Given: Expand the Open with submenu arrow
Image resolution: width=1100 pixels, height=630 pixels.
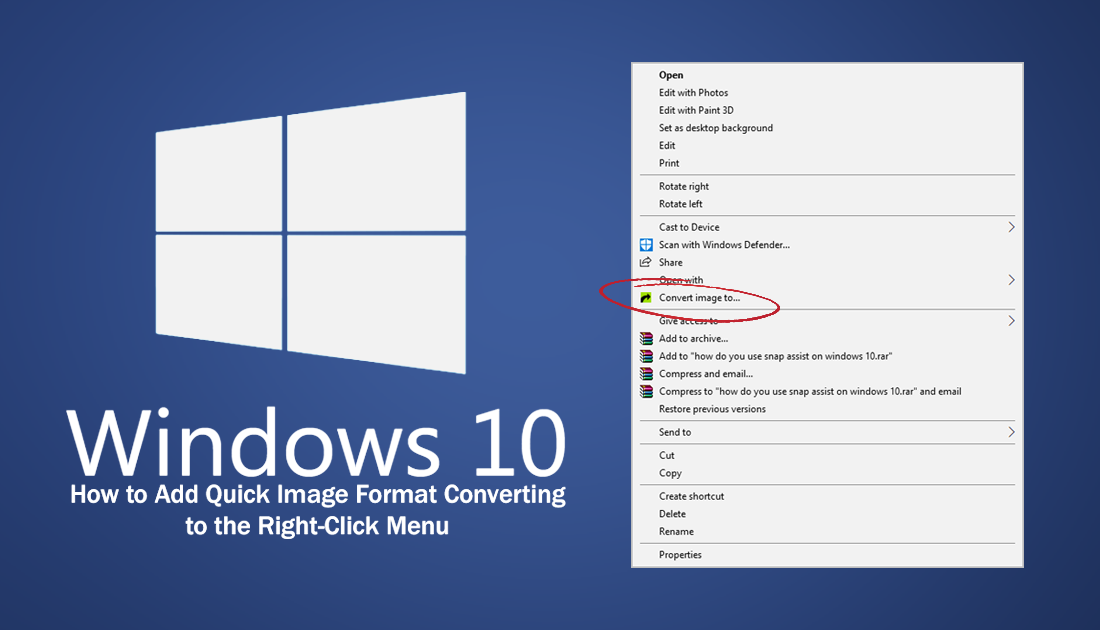Looking at the screenshot, I should 1011,280.
